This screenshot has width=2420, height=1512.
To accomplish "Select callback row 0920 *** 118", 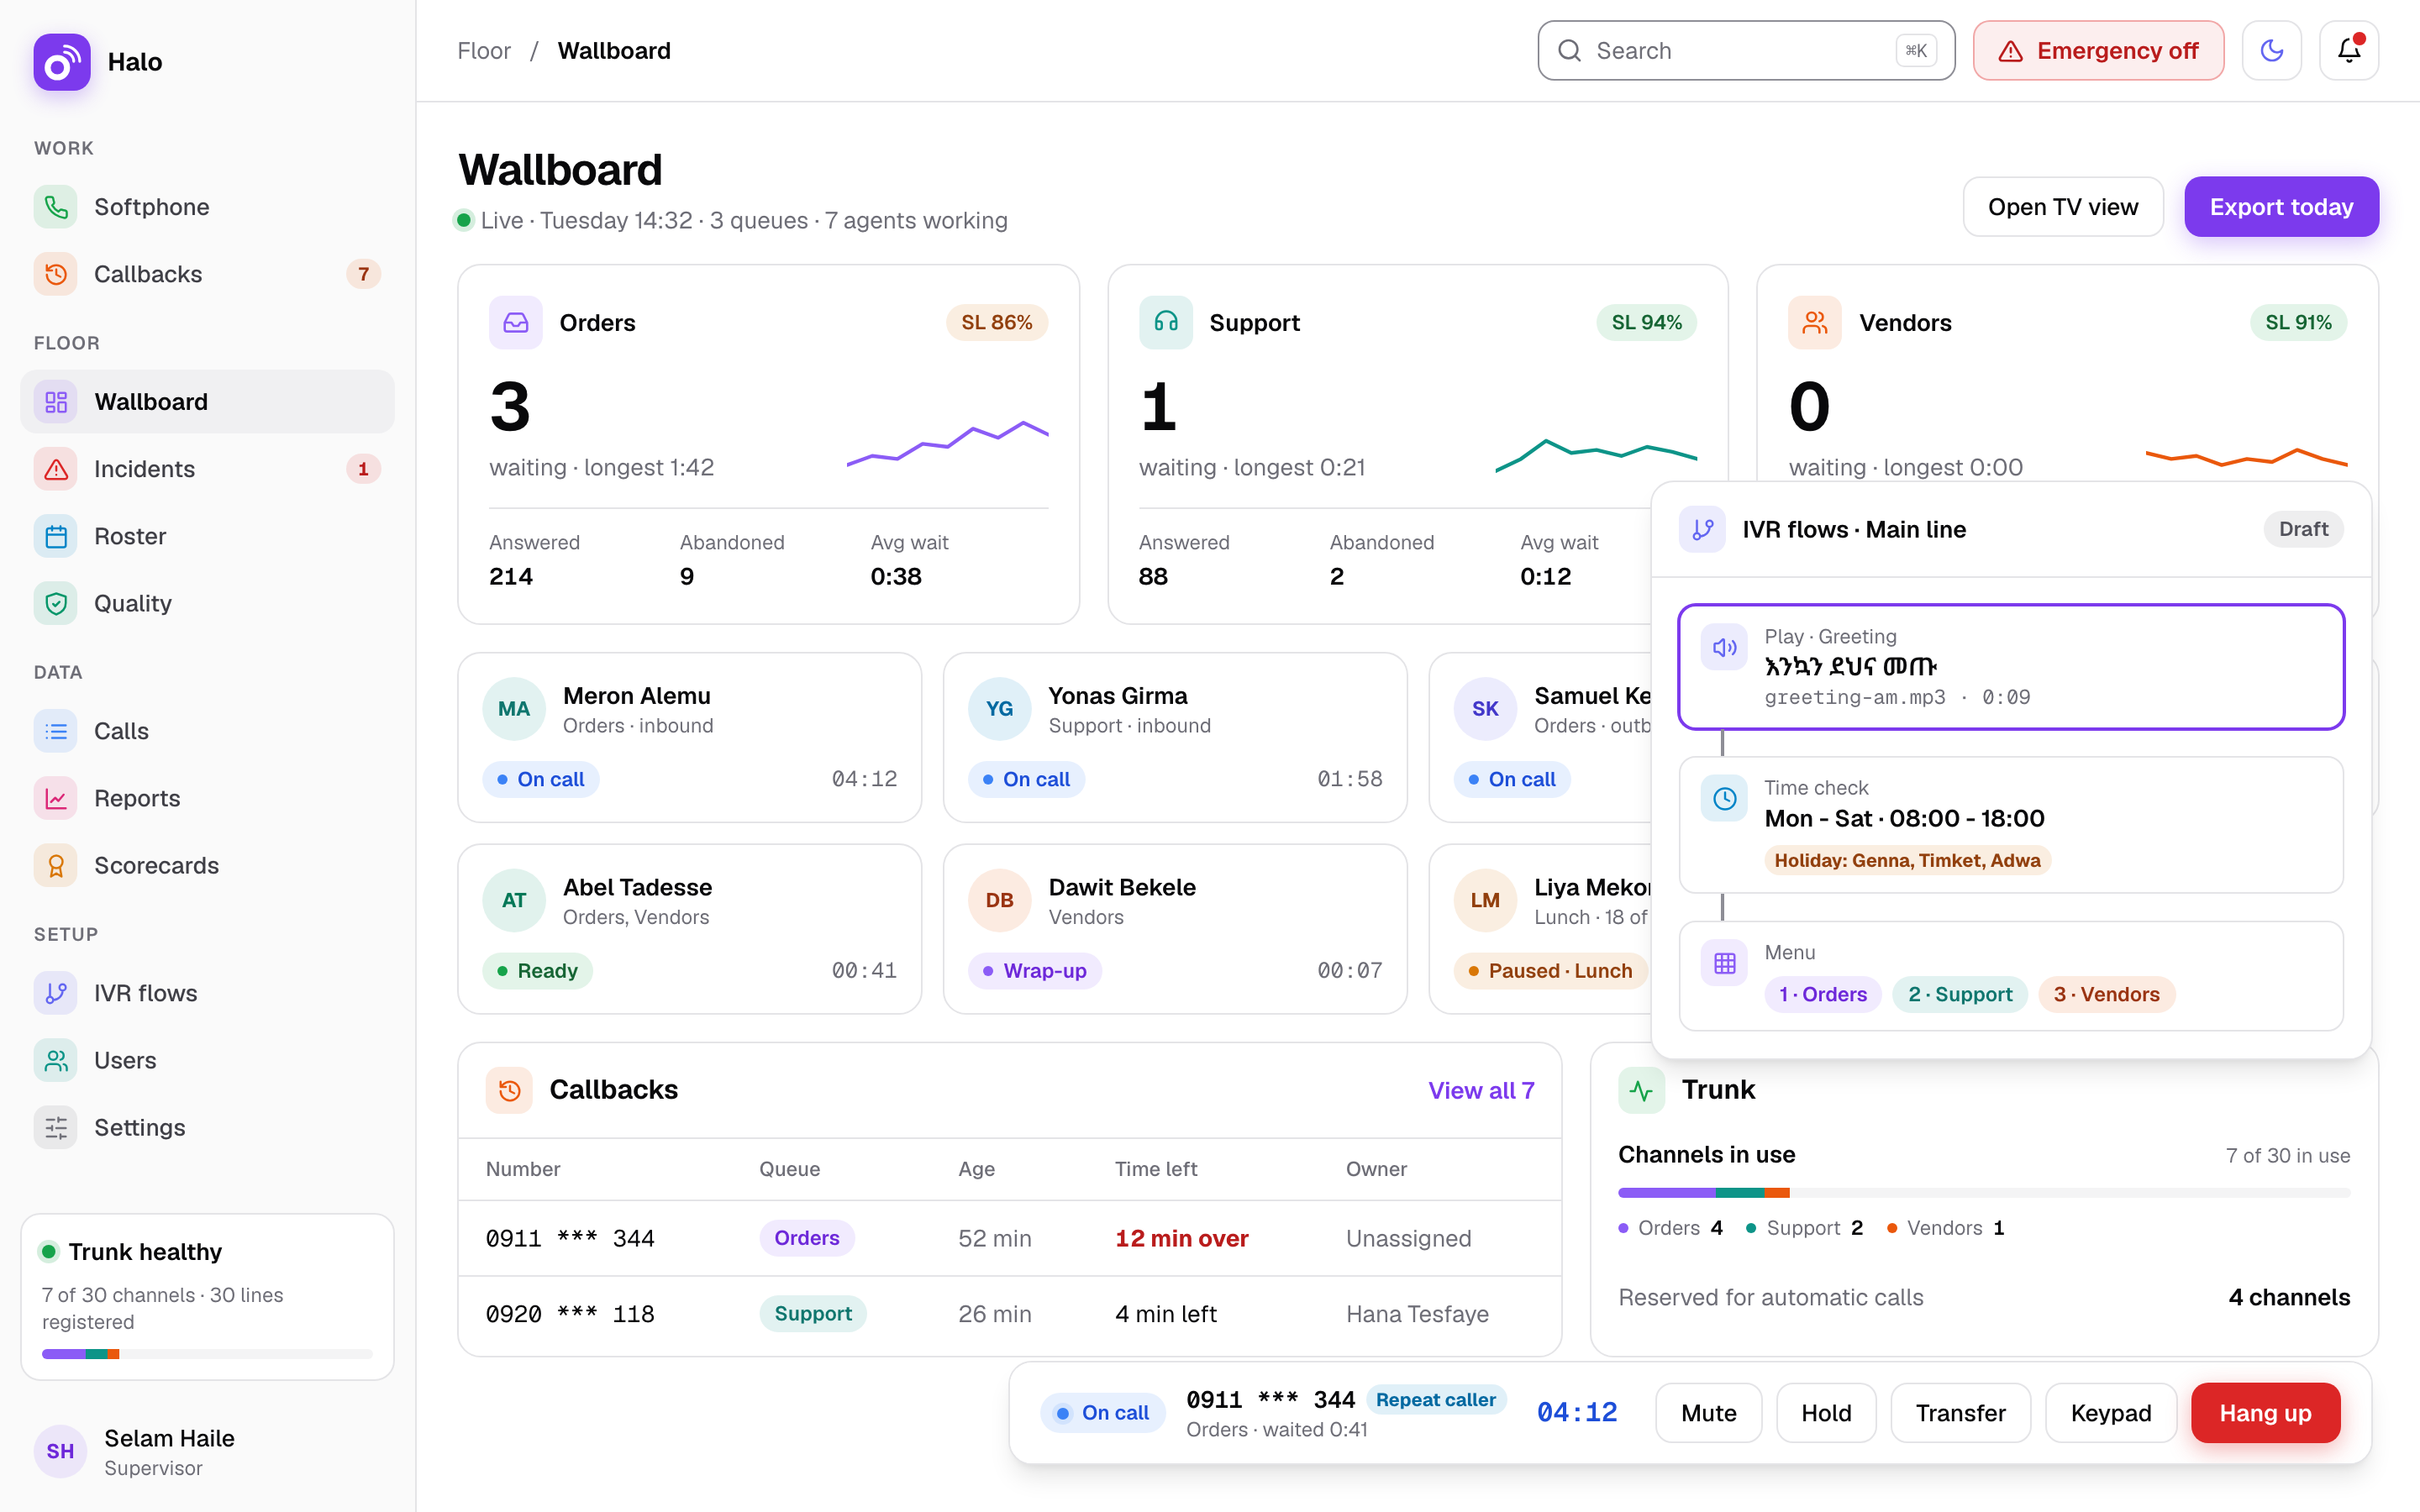I will 1010,1314.
